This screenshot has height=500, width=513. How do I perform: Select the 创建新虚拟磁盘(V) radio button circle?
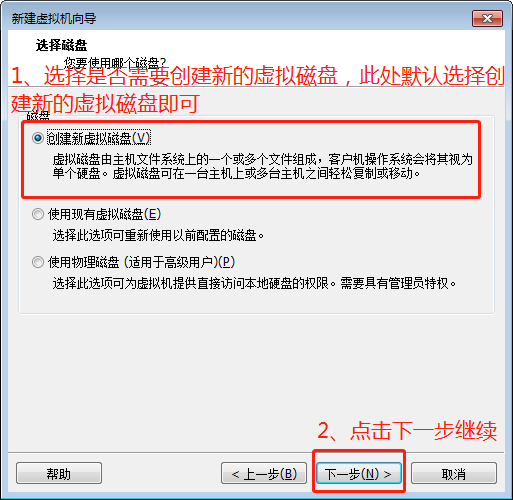pyautogui.click(x=38, y=138)
